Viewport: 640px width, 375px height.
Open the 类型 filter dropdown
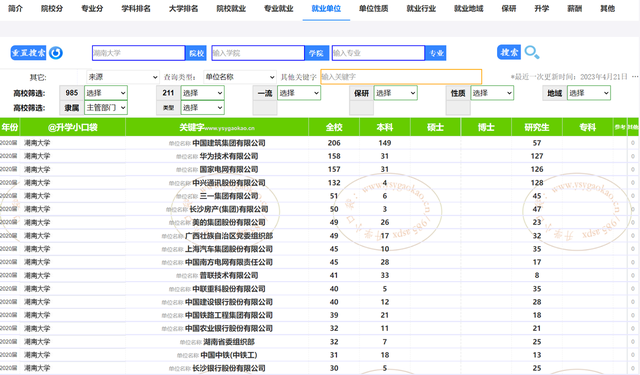tap(202, 108)
